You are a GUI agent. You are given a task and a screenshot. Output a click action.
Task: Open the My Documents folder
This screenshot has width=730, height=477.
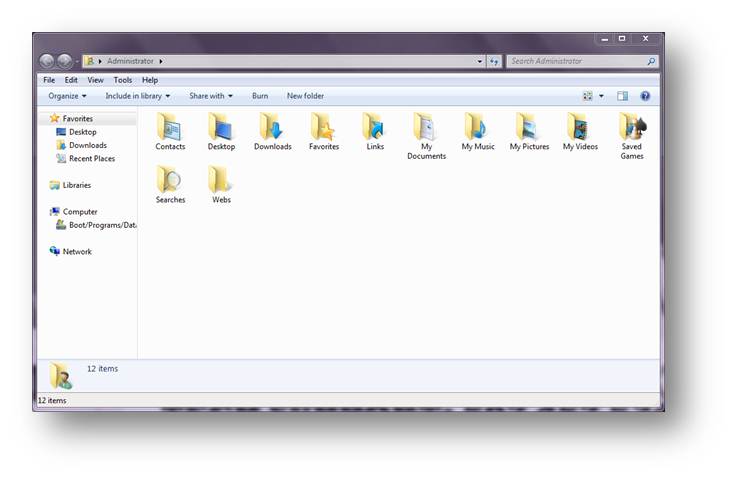click(426, 137)
